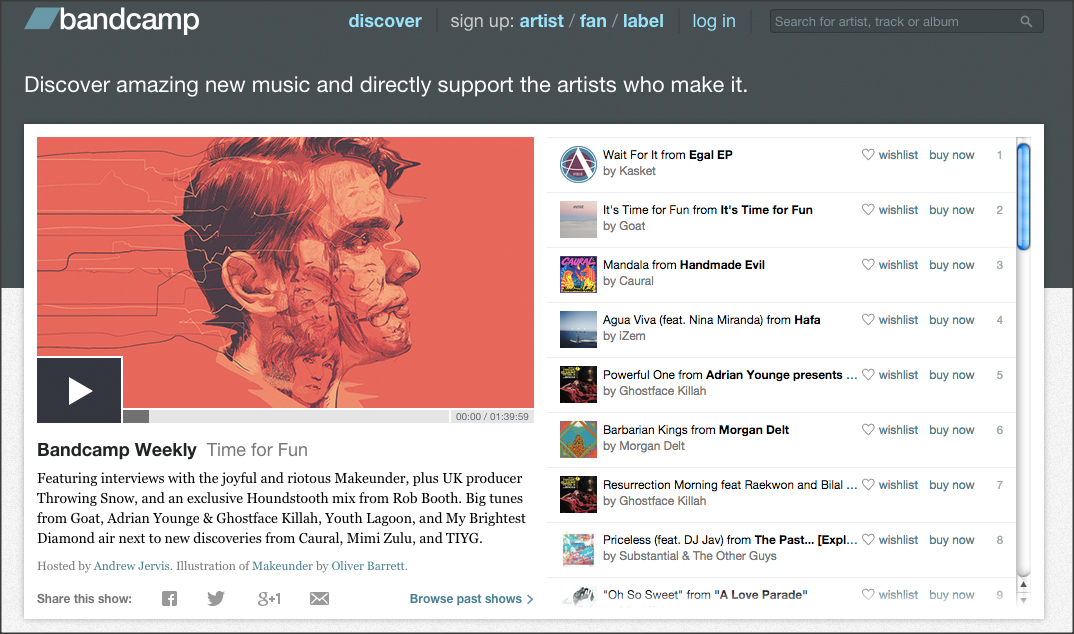Browse past shows

tap(471, 598)
